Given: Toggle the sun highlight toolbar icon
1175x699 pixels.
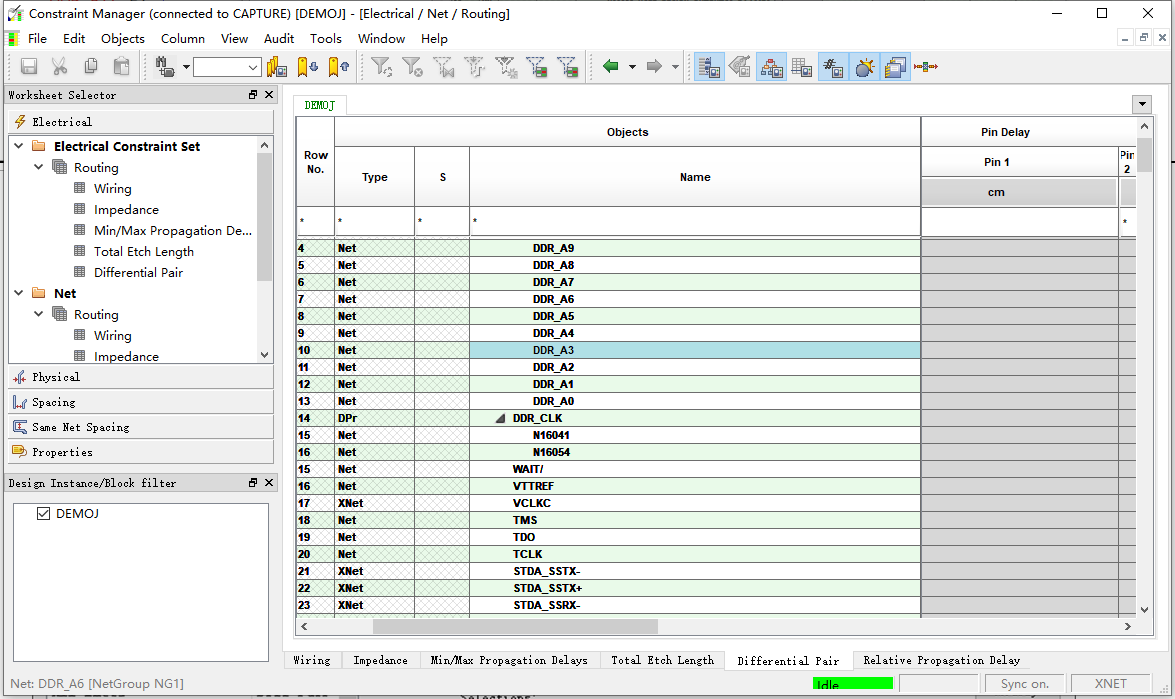Looking at the screenshot, I should pos(864,67).
